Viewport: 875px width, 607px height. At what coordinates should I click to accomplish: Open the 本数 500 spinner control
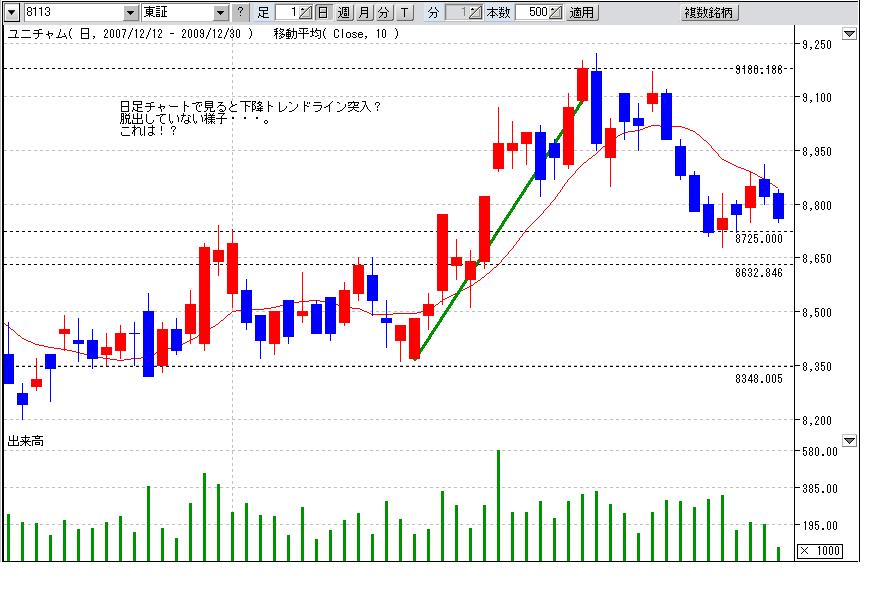pos(556,12)
